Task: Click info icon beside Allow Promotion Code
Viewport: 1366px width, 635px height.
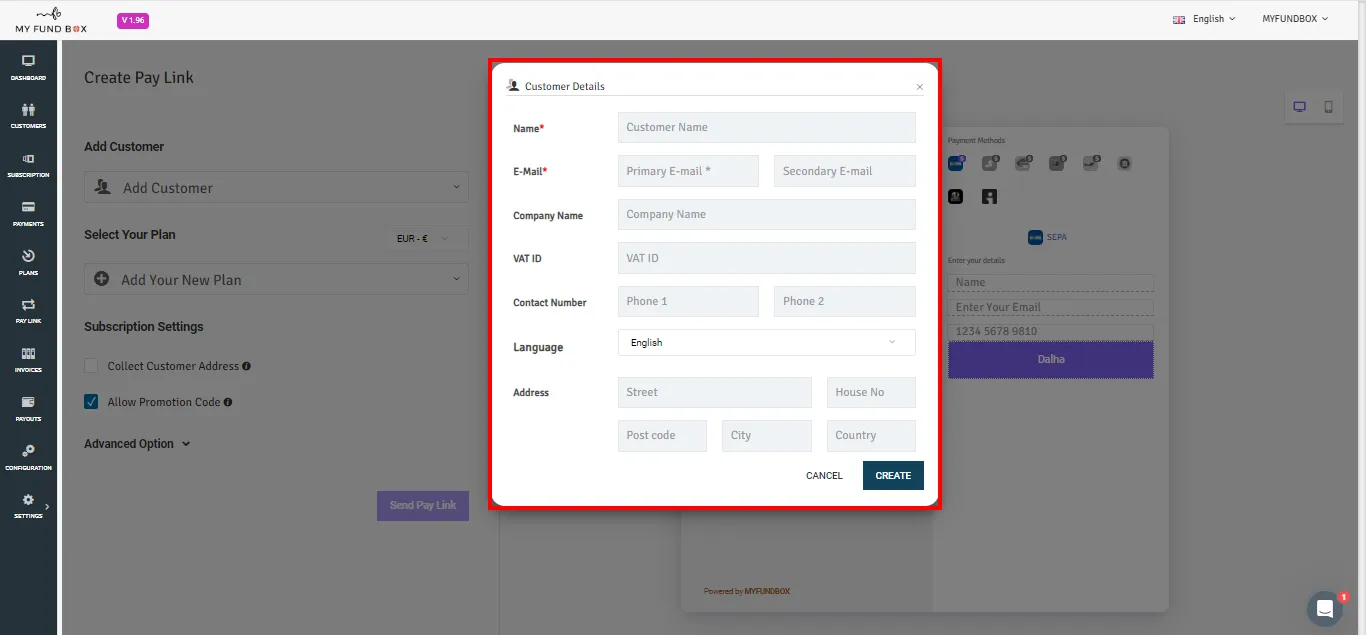Action: (228, 402)
